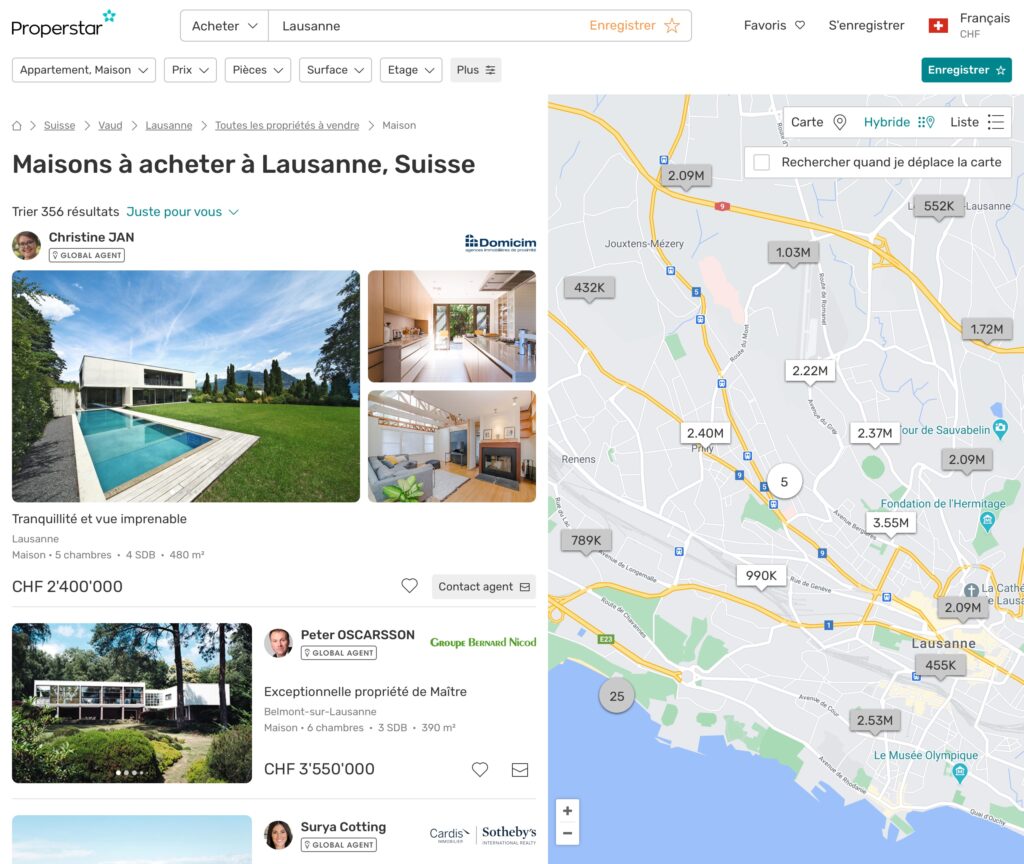Screen dimensions: 1024x864
Task: Switch to Hybride view
Action: 899,122
